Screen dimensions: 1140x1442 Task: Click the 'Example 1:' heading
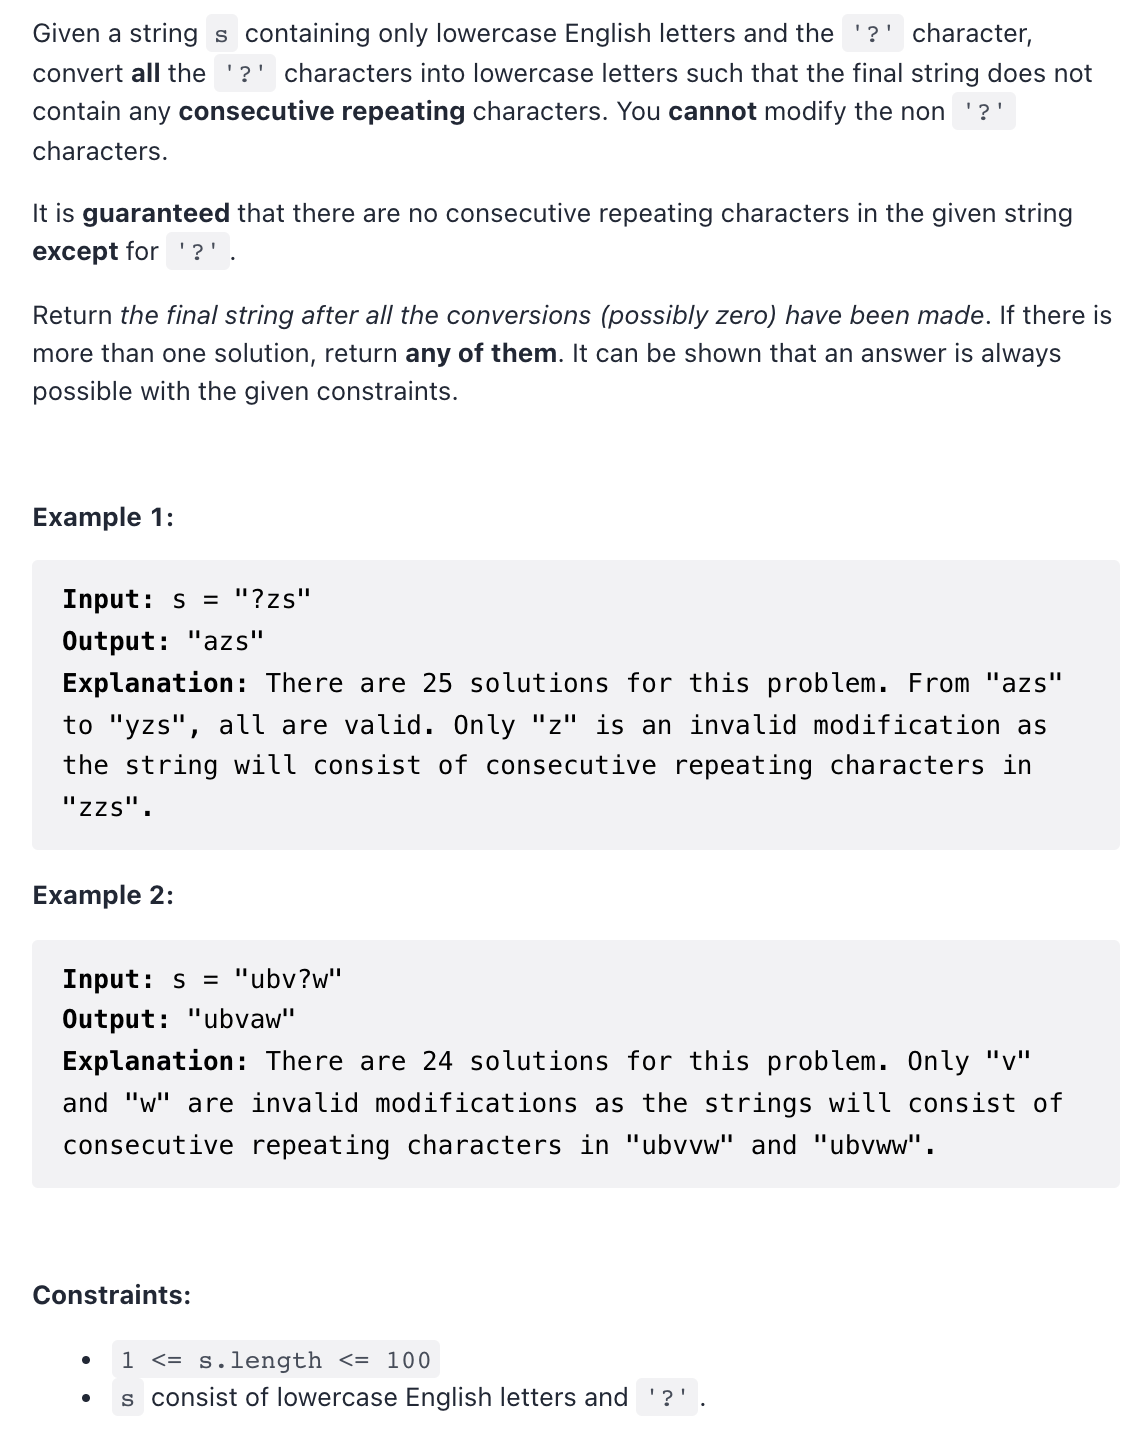click(x=103, y=517)
